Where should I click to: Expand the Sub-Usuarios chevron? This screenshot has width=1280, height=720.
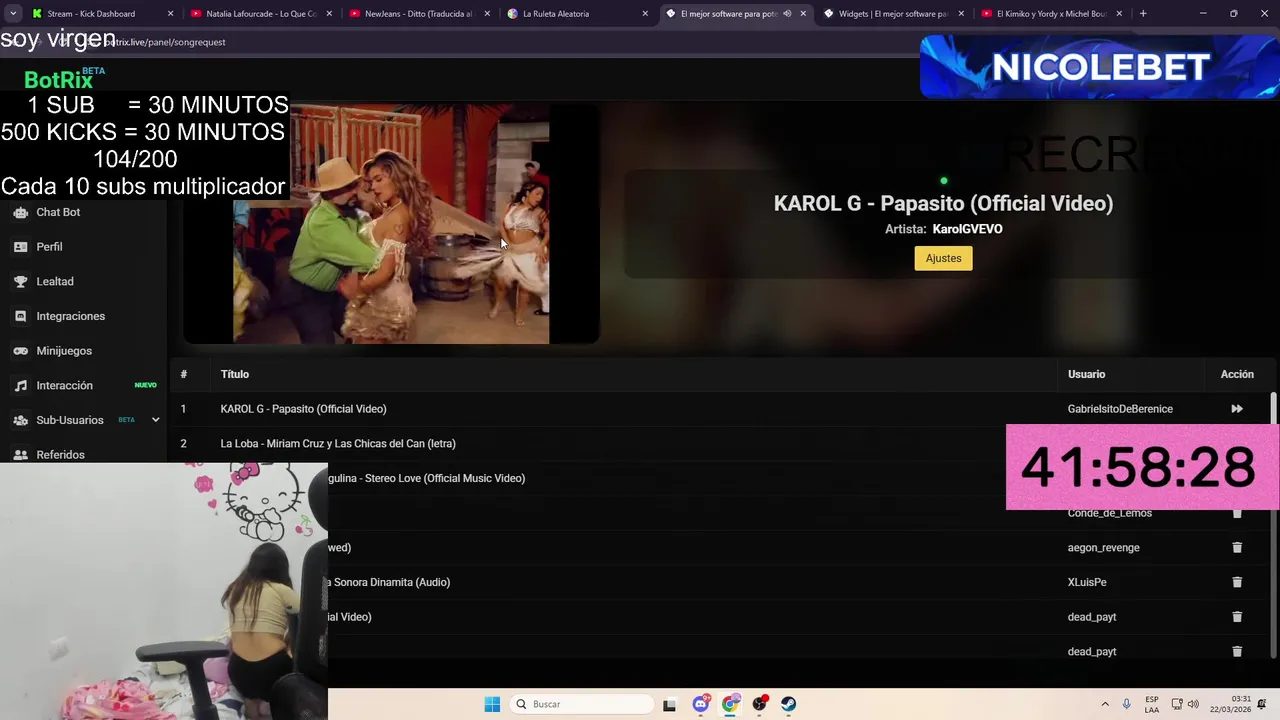(x=155, y=420)
